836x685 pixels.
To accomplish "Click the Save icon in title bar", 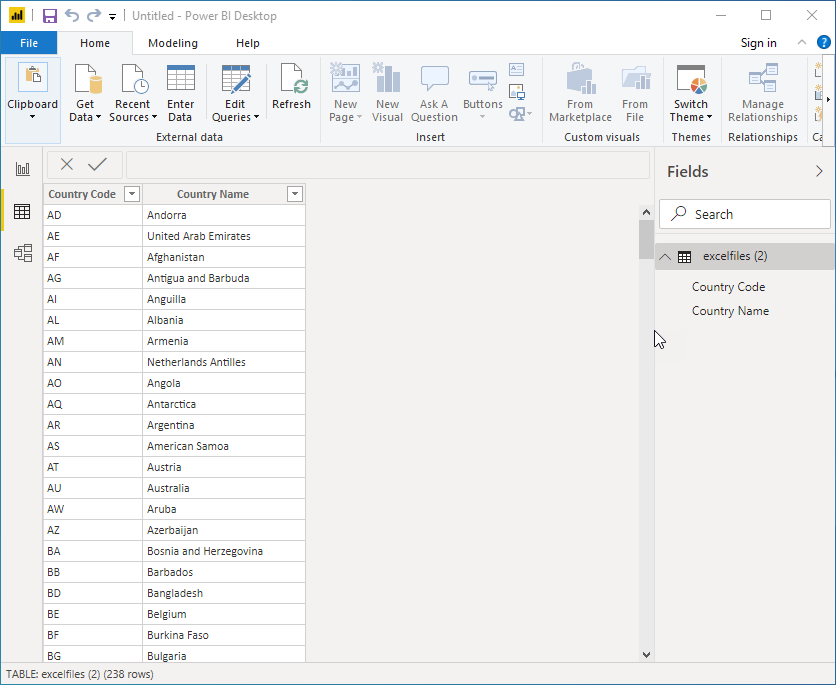I will pyautogui.click(x=49, y=16).
